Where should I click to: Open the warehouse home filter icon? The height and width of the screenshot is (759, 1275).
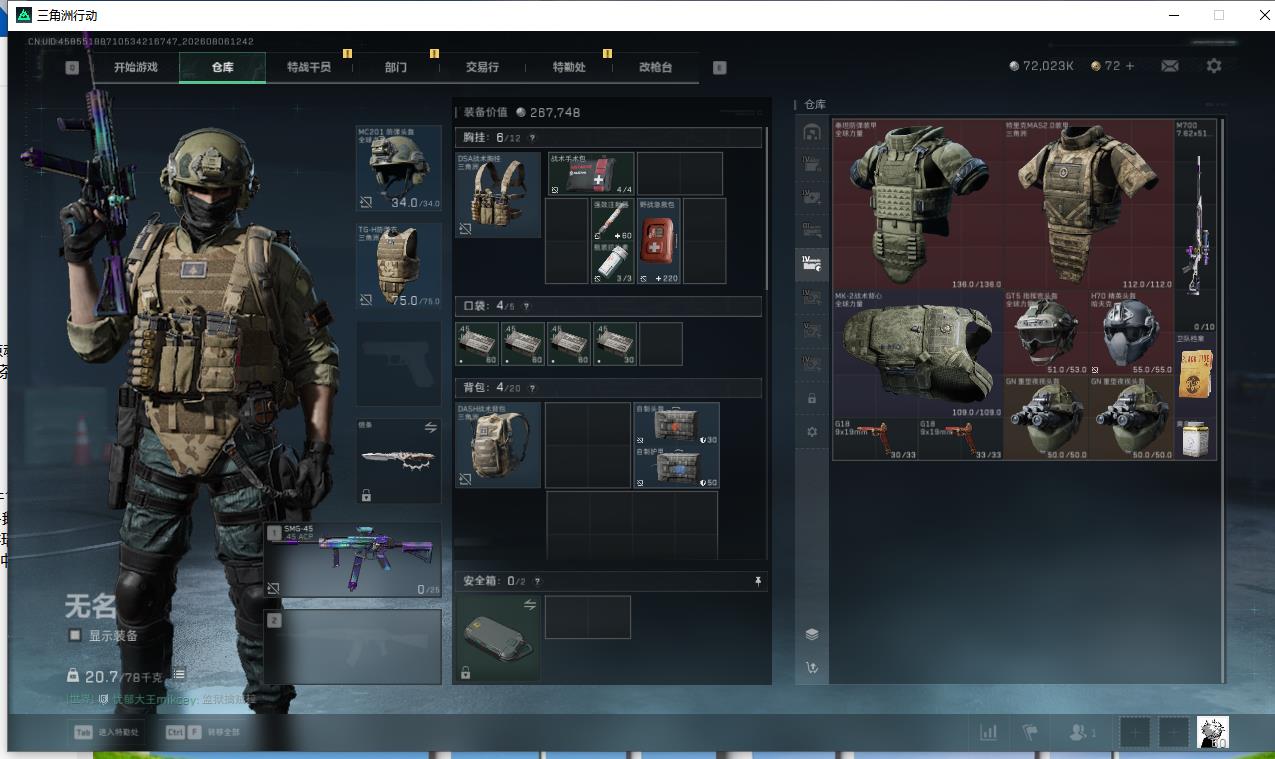tap(812, 131)
